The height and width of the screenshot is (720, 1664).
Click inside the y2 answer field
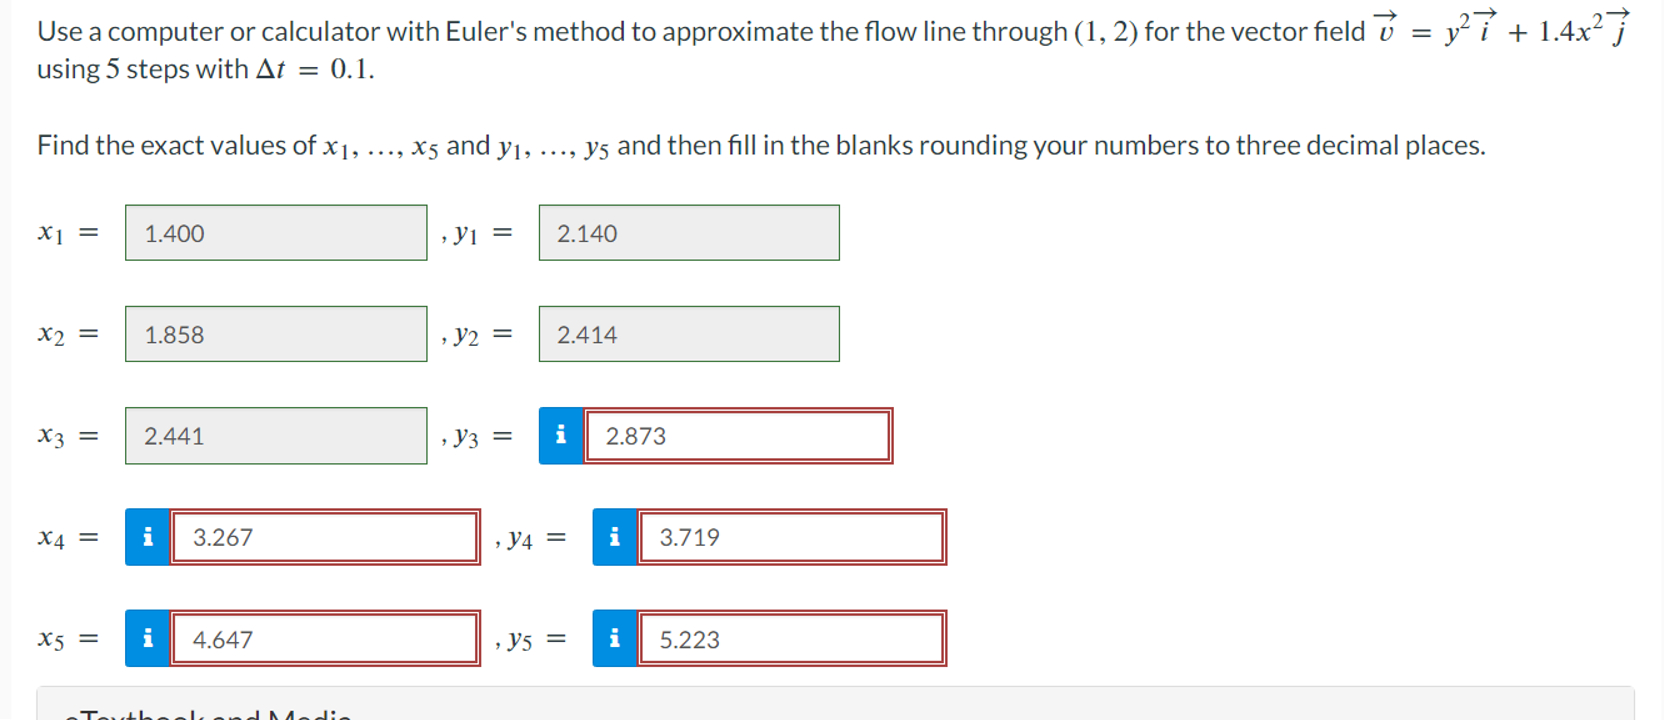(x=688, y=333)
